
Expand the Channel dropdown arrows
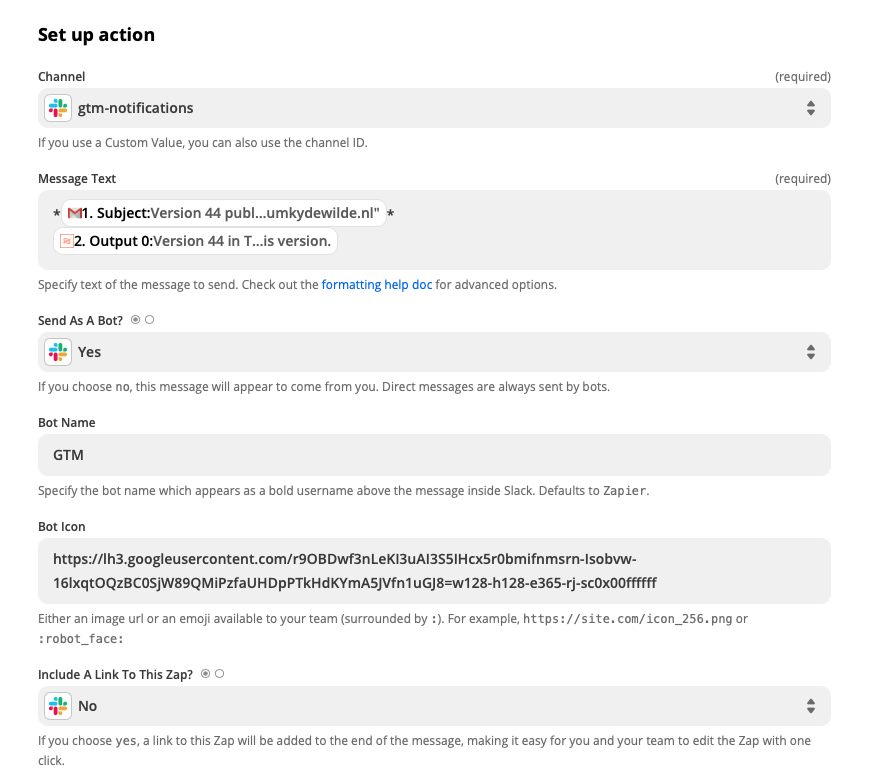click(810, 108)
